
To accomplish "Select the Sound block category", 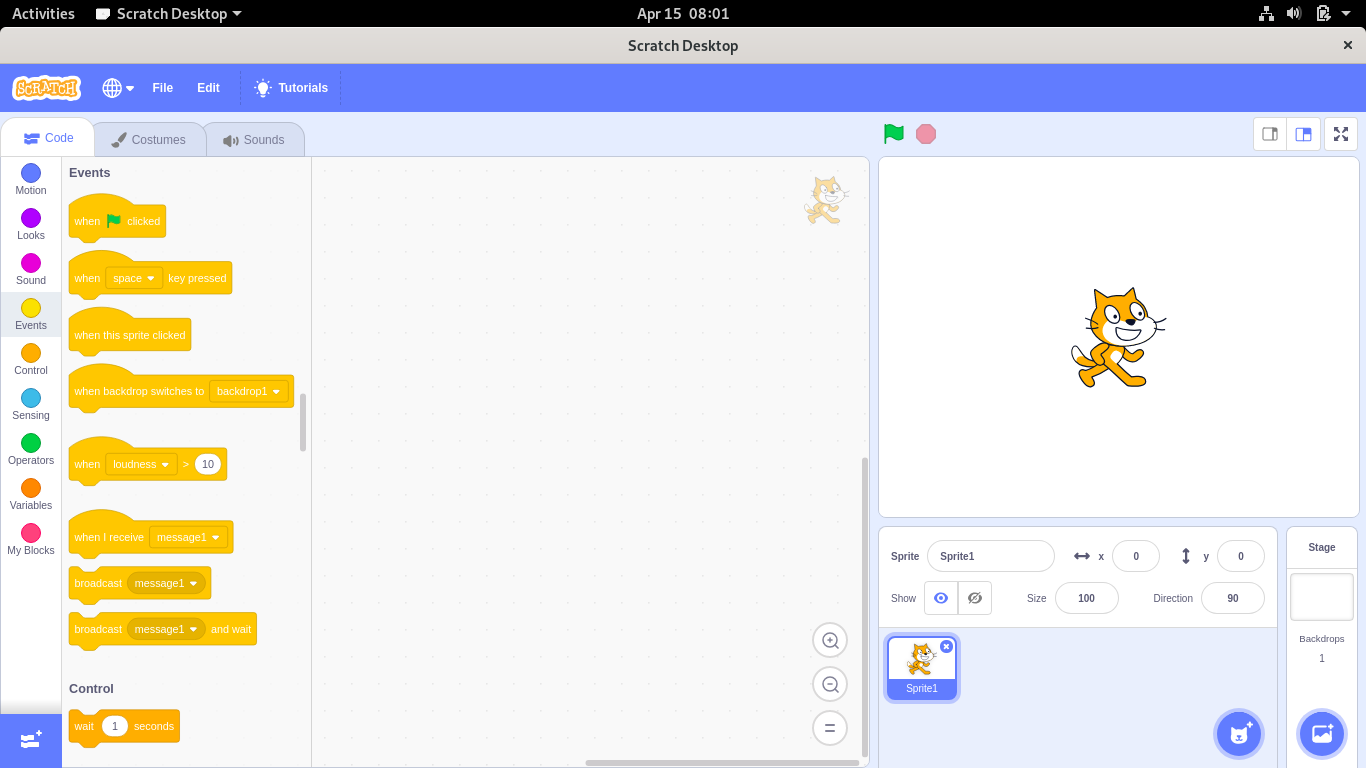I will coord(31,270).
